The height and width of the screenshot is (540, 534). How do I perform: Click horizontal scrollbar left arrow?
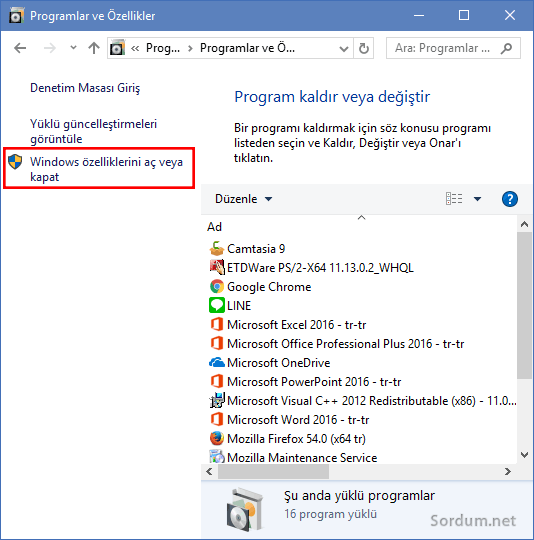pyautogui.click(x=209, y=471)
